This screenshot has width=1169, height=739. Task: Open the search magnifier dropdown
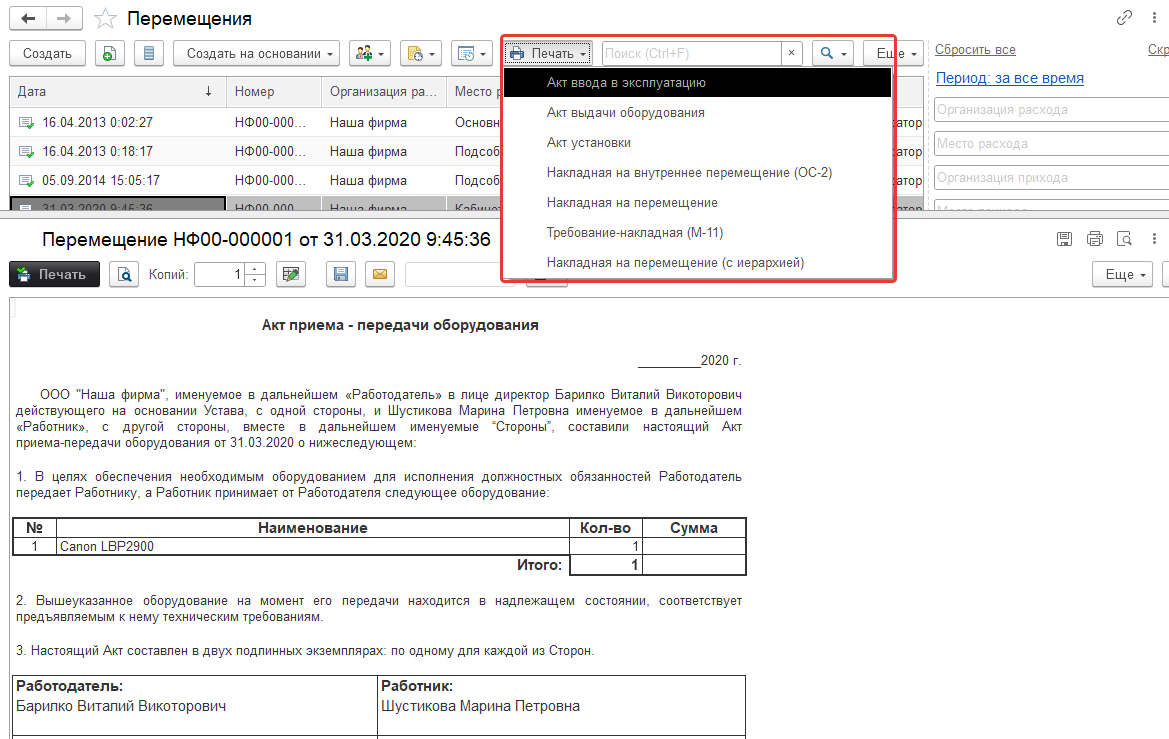click(x=832, y=53)
